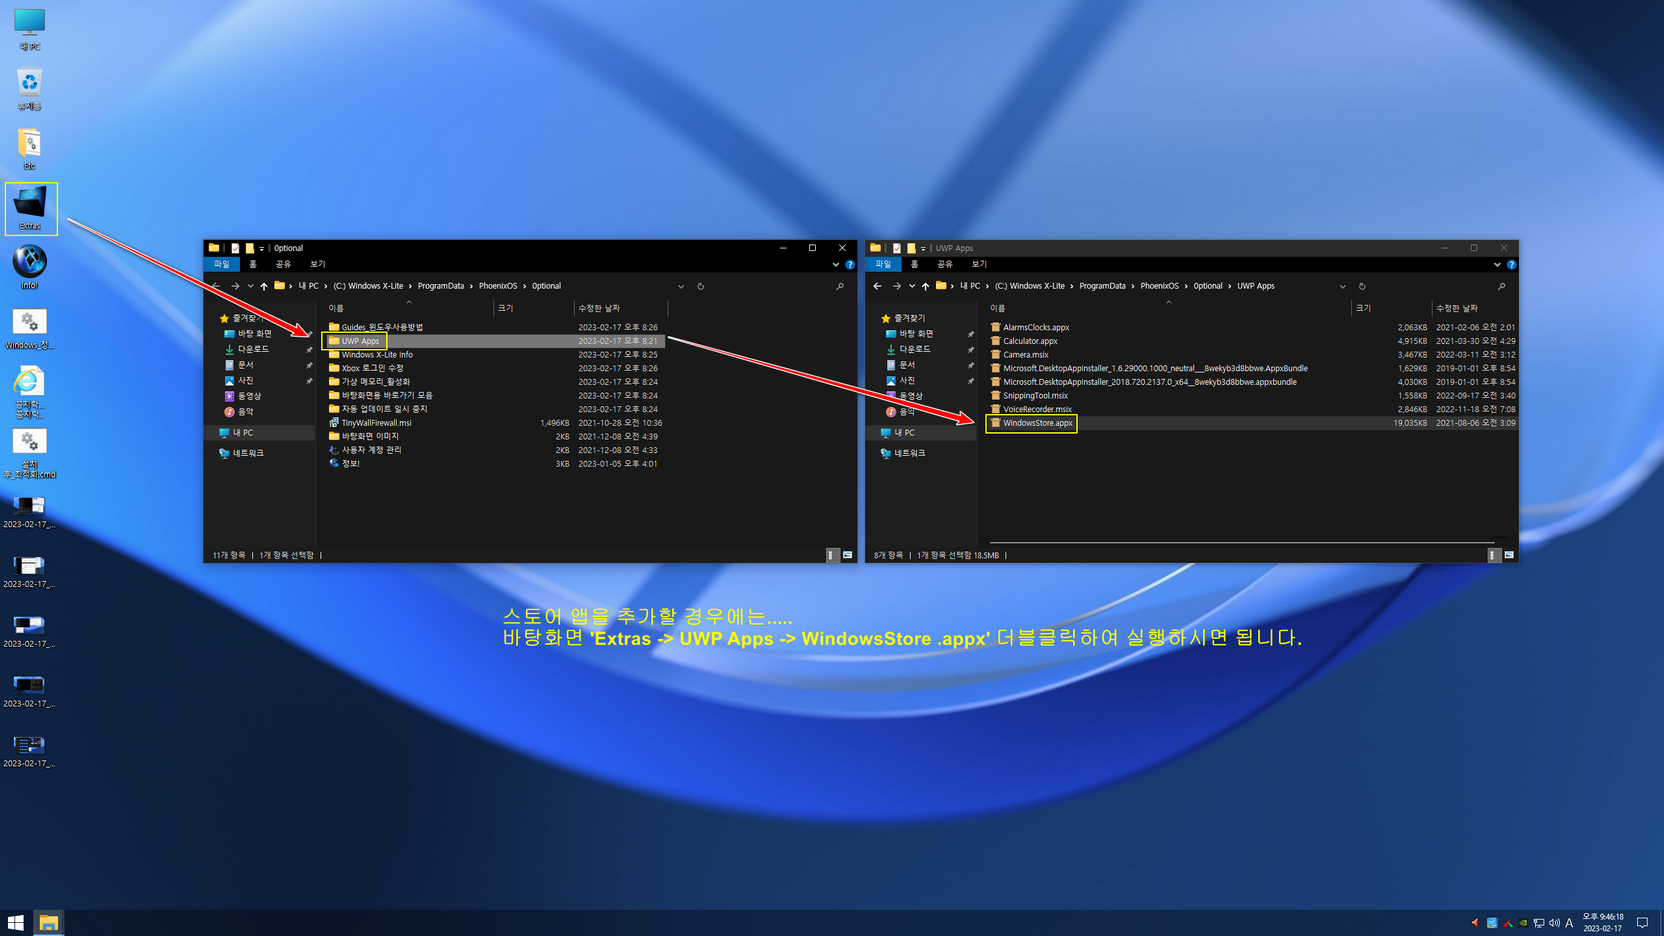Toggle the IME language mode A indicator
Image resolution: width=1664 pixels, height=936 pixels.
tap(1569, 923)
